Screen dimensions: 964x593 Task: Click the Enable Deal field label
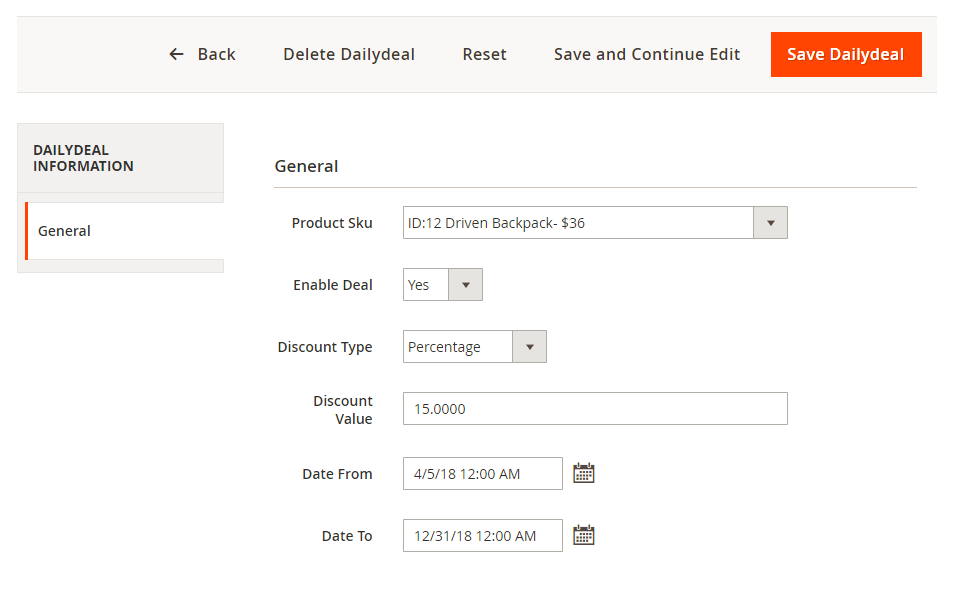coord(333,285)
